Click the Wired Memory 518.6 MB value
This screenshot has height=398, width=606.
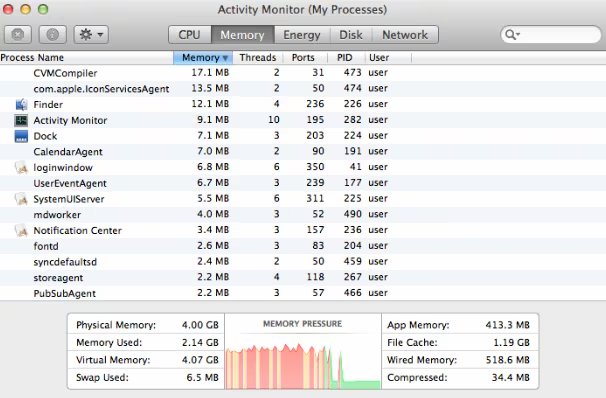coord(507,360)
